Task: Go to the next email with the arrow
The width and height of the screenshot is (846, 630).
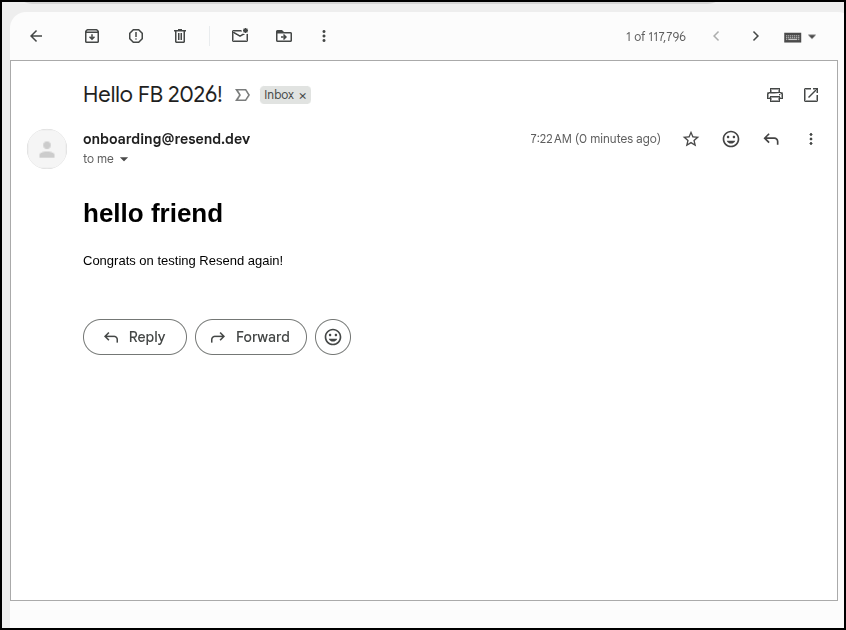Action: (x=756, y=36)
